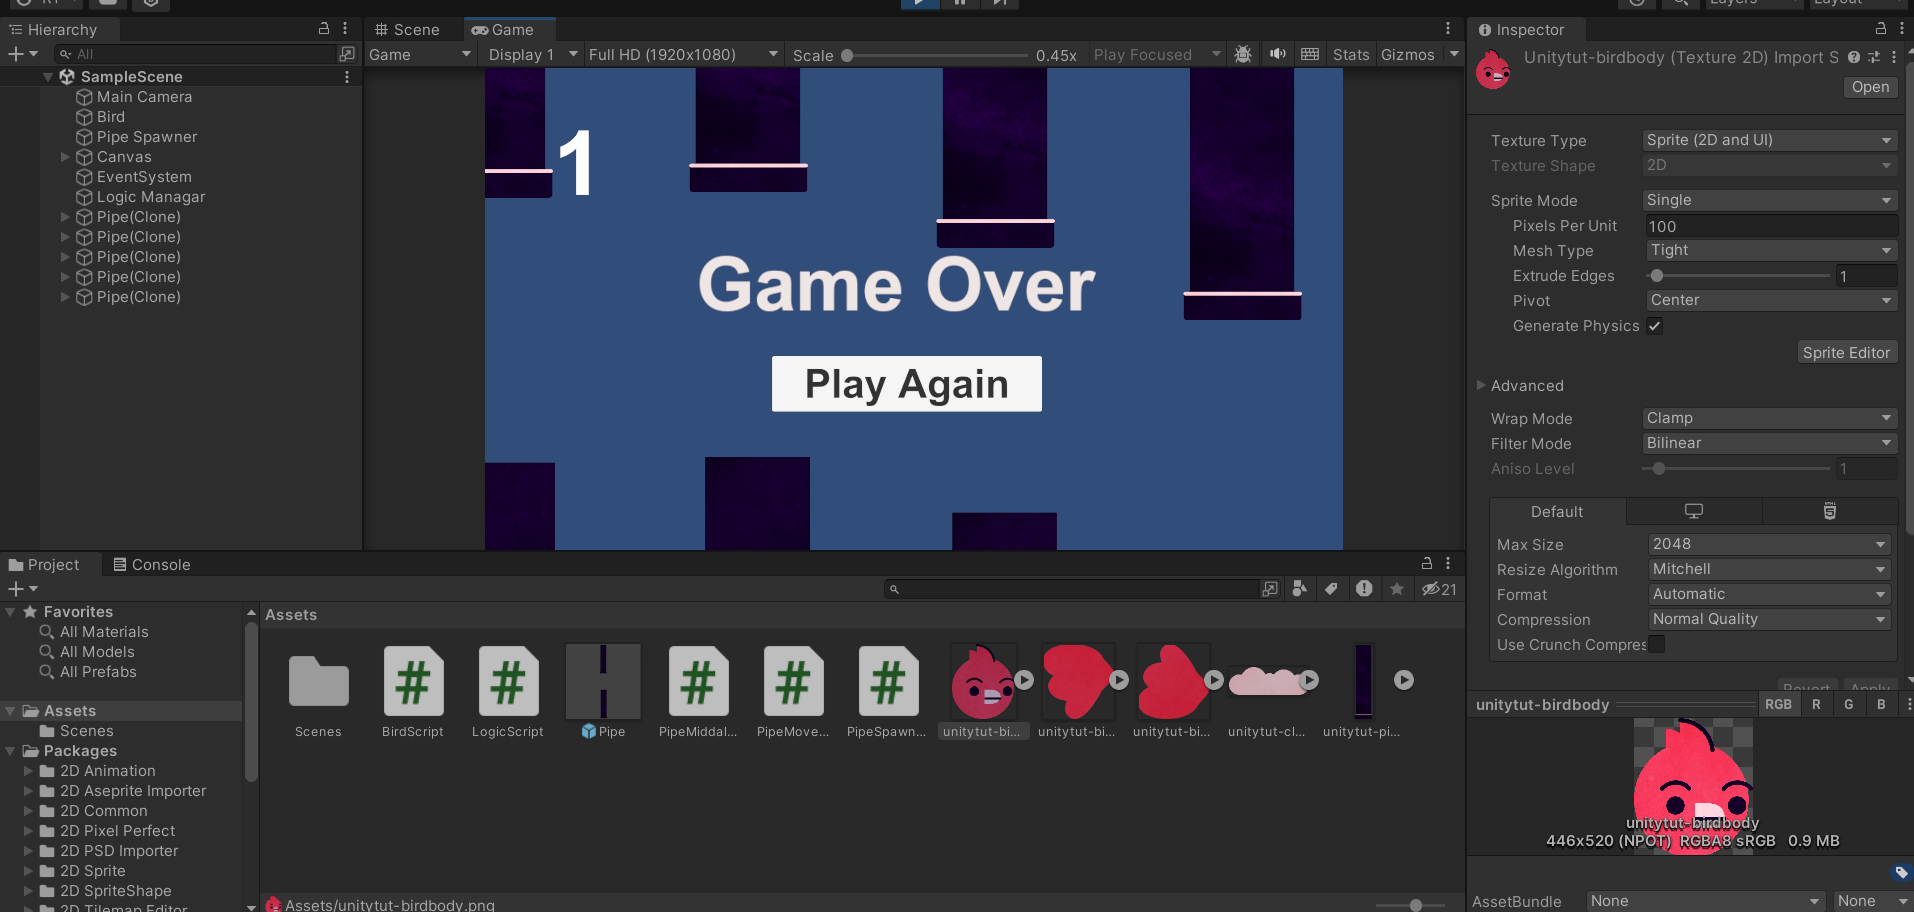Open the Mesh Type dropdown

(1772, 250)
